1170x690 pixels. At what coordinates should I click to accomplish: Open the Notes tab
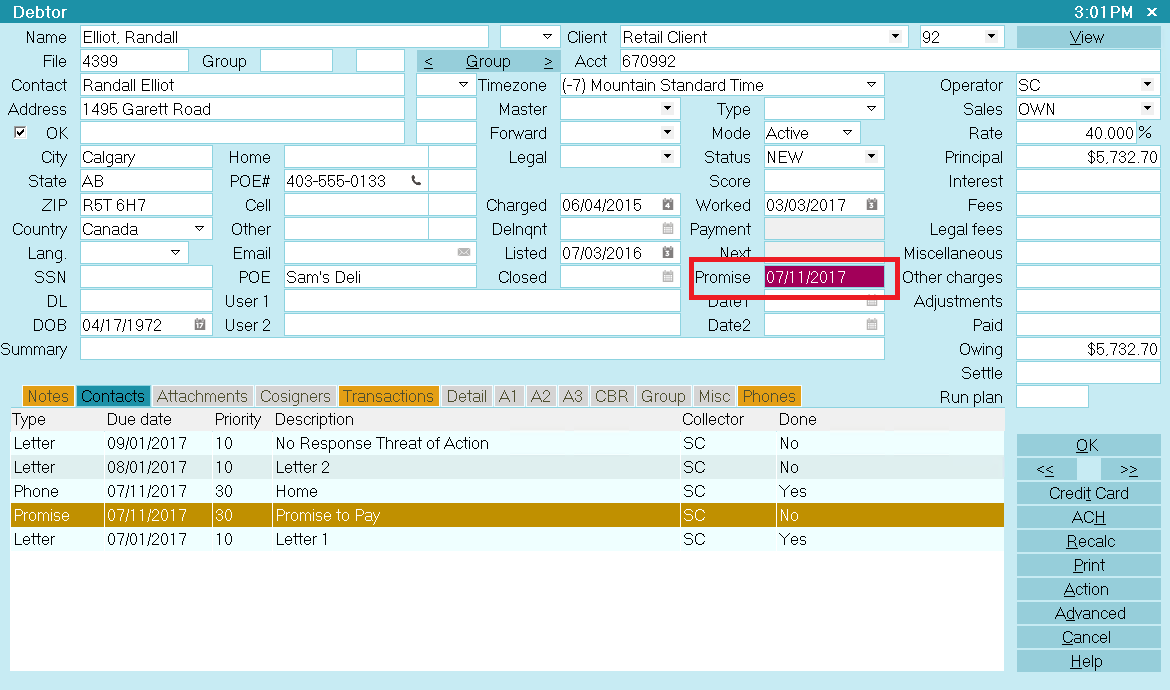[47, 396]
